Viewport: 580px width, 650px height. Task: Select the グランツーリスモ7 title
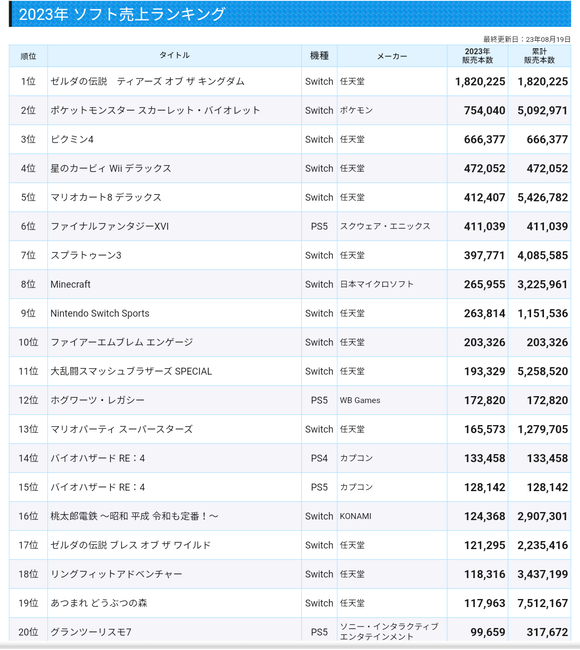tap(91, 632)
